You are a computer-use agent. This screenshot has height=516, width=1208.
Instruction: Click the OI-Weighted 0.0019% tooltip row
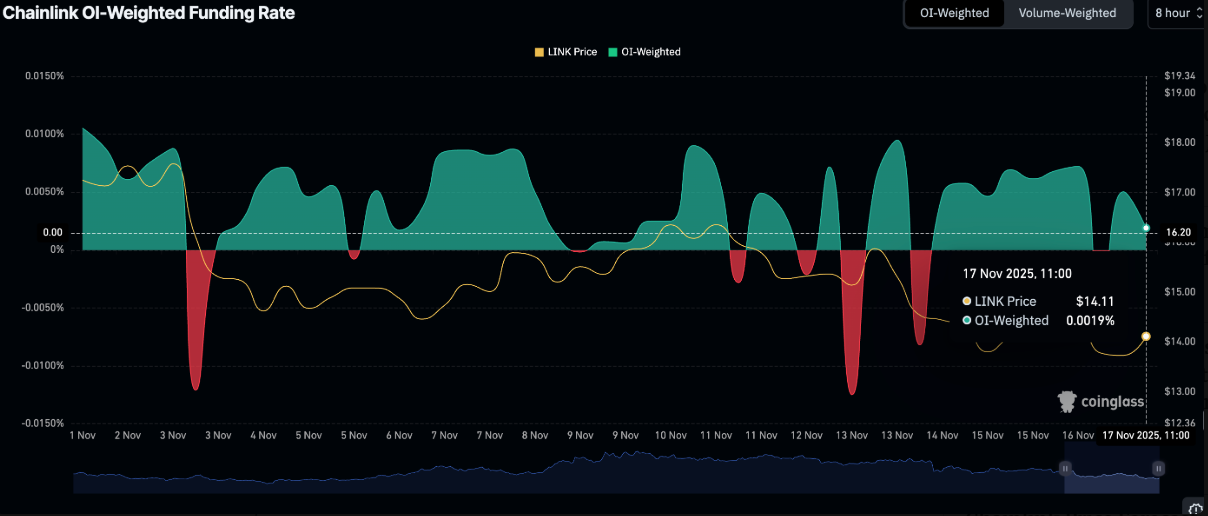[x=1038, y=321]
